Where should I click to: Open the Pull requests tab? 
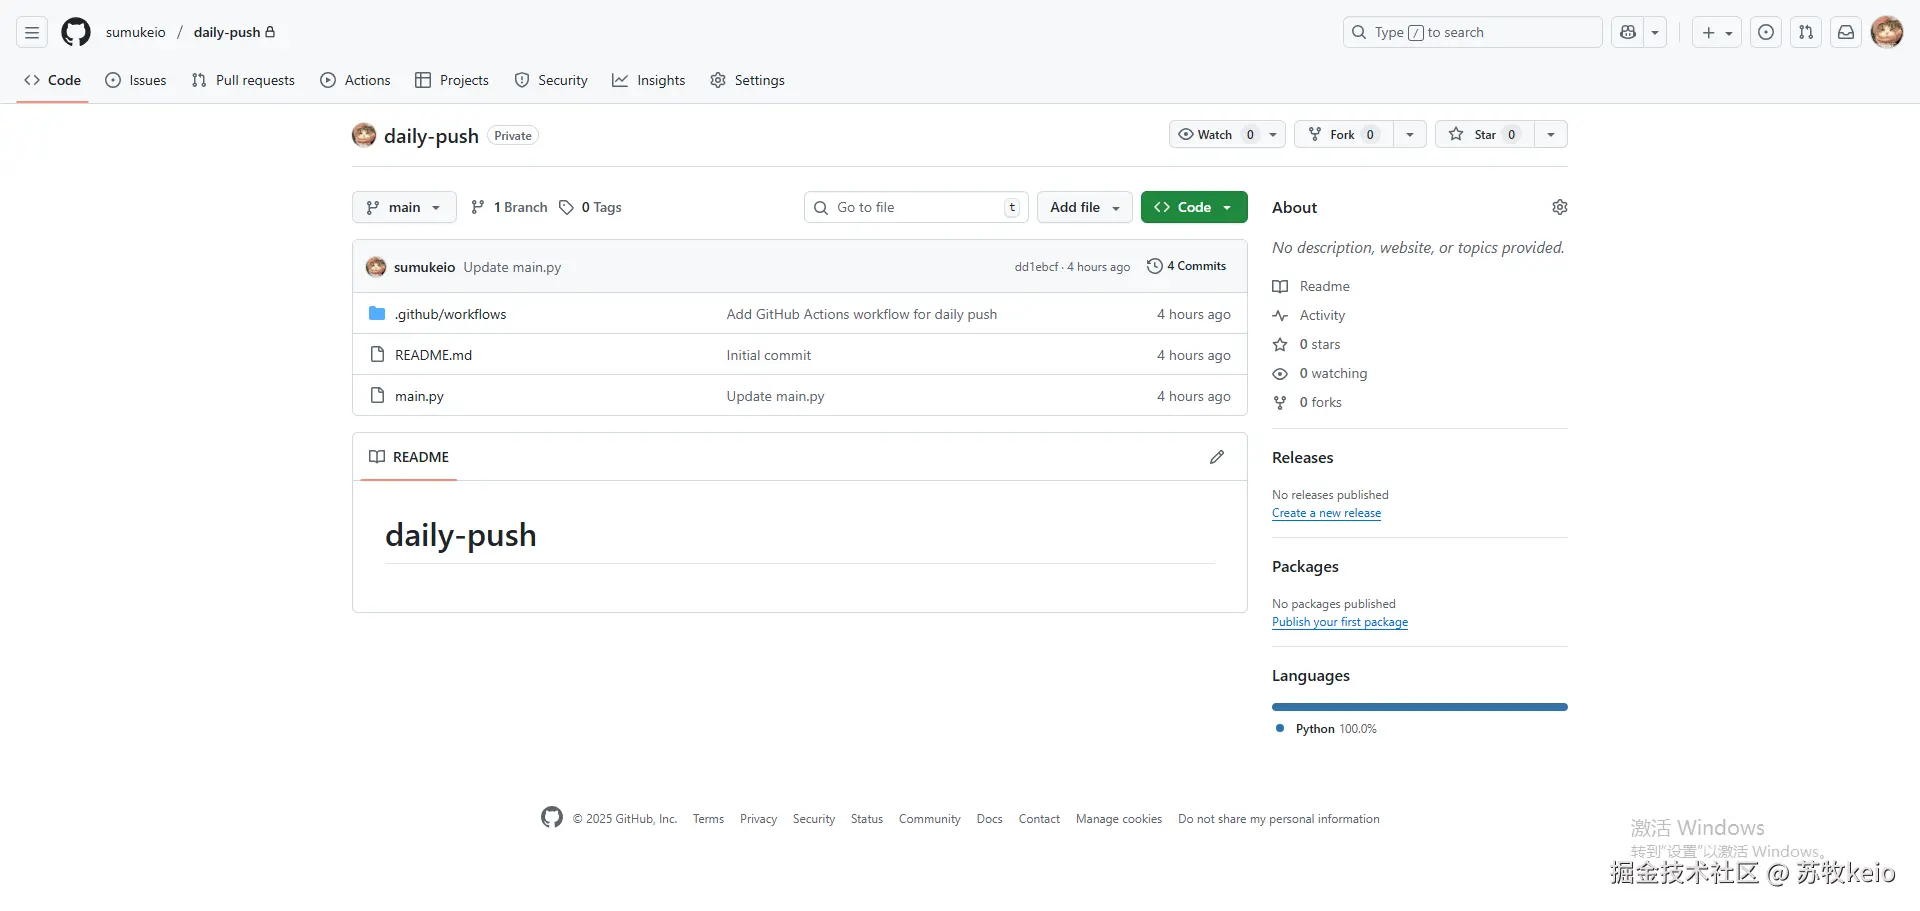coord(243,80)
